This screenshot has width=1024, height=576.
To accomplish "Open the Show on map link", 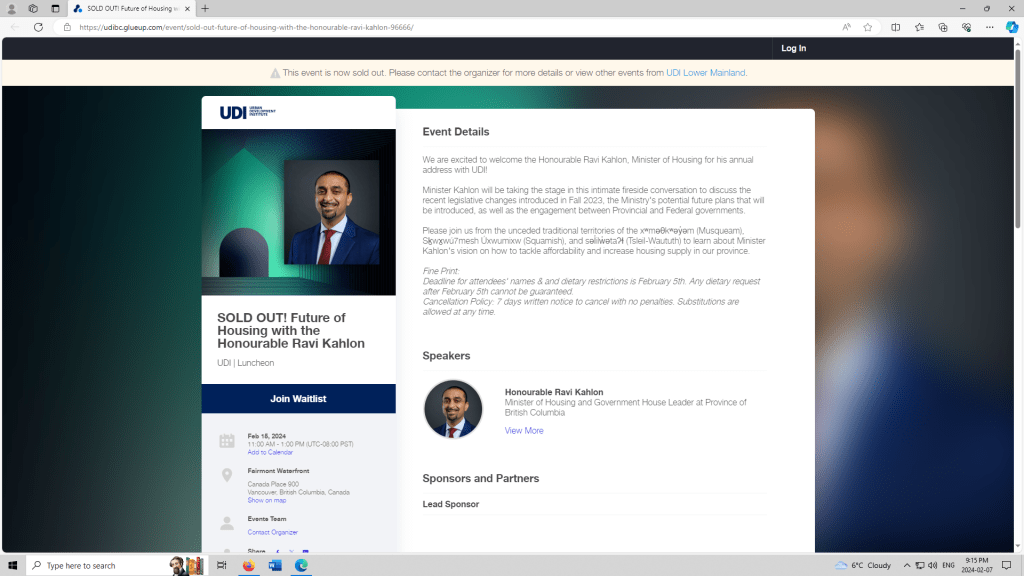I will pos(267,500).
